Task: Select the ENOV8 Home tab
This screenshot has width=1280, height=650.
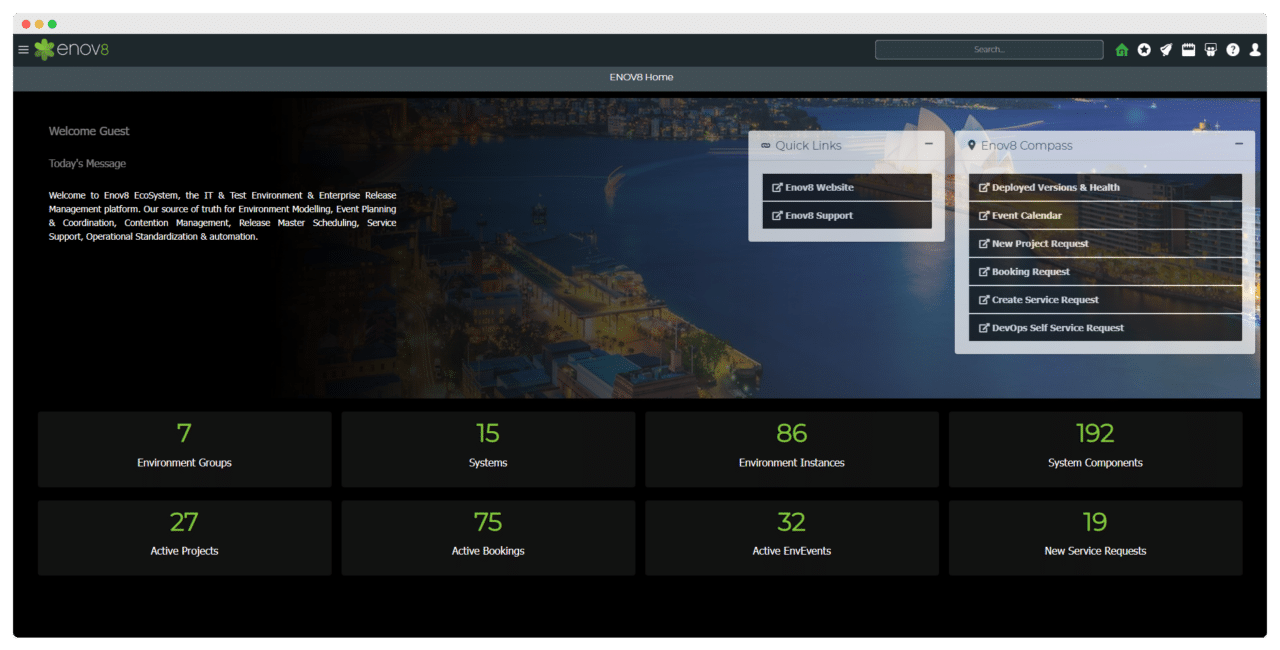Action: click(x=639, y=77)
